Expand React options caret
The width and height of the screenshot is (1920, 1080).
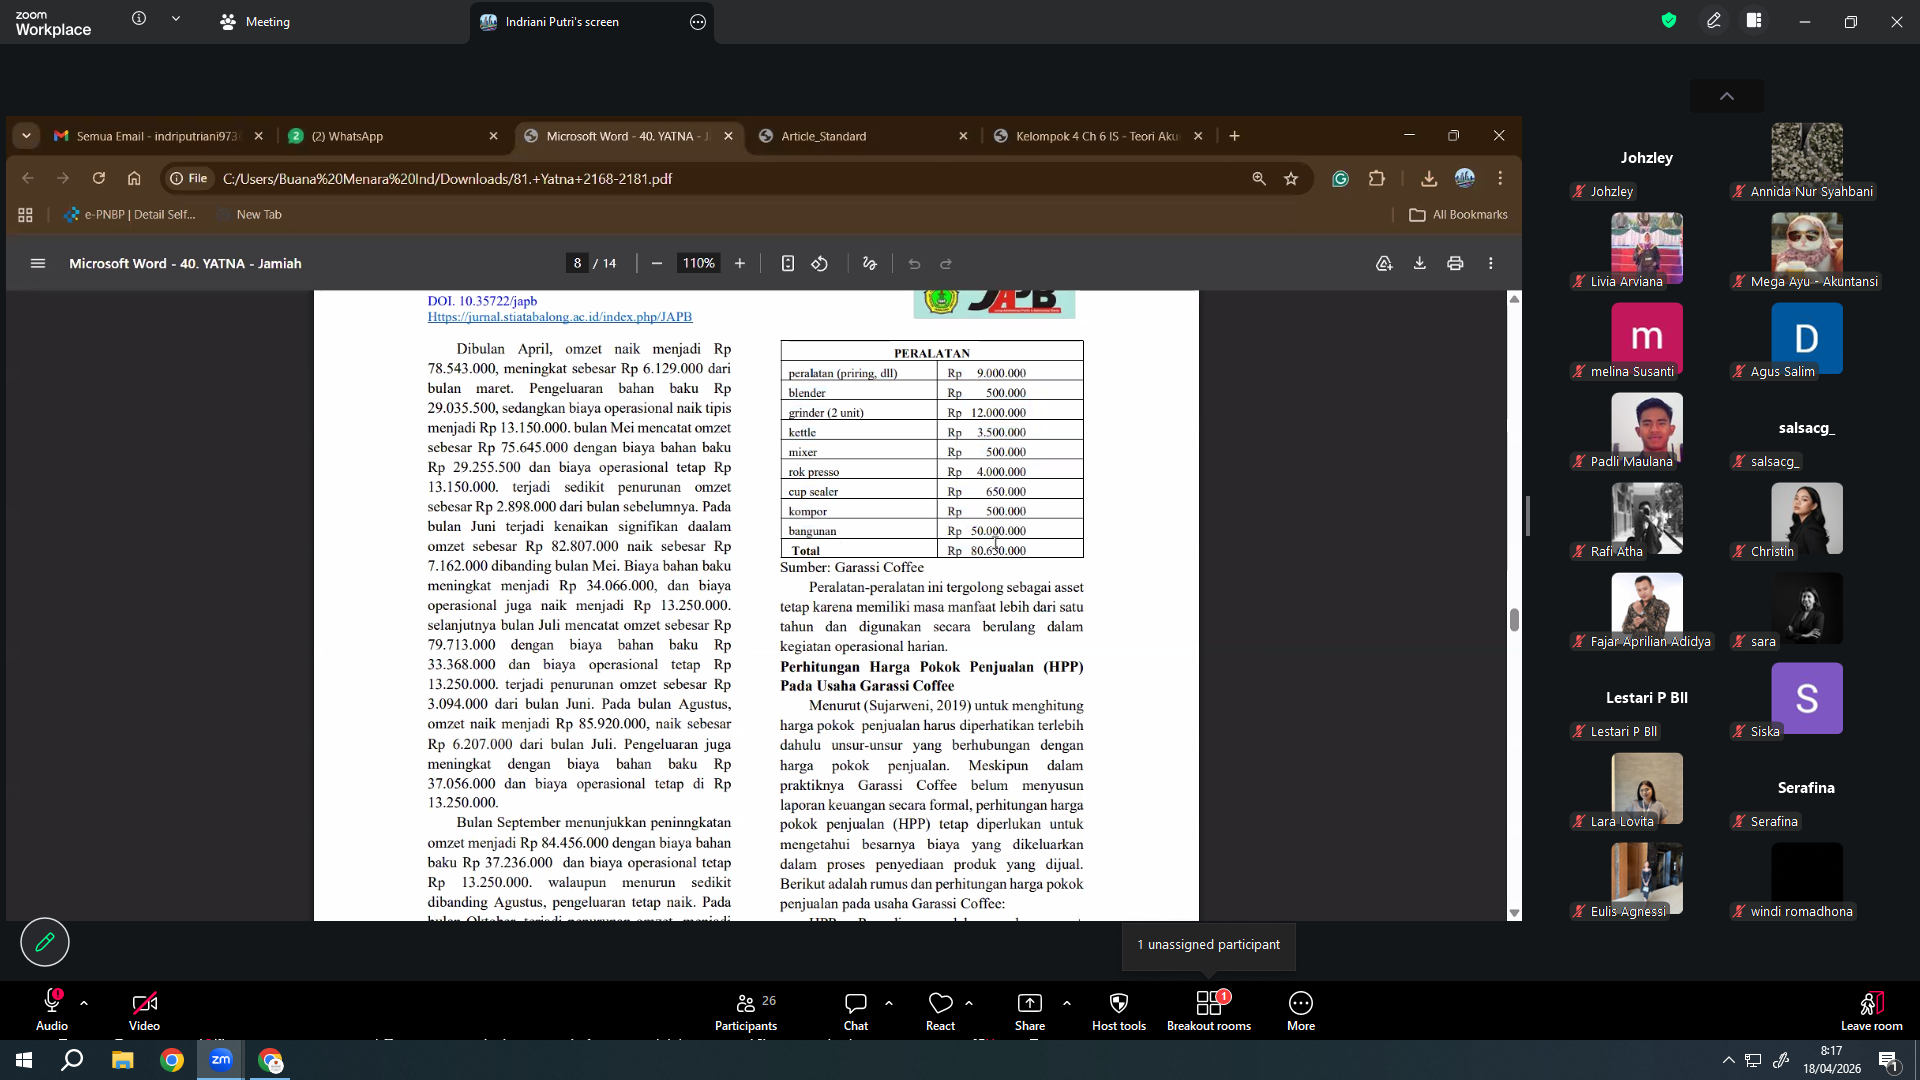pyautogui.click(x=969, y=1002)
